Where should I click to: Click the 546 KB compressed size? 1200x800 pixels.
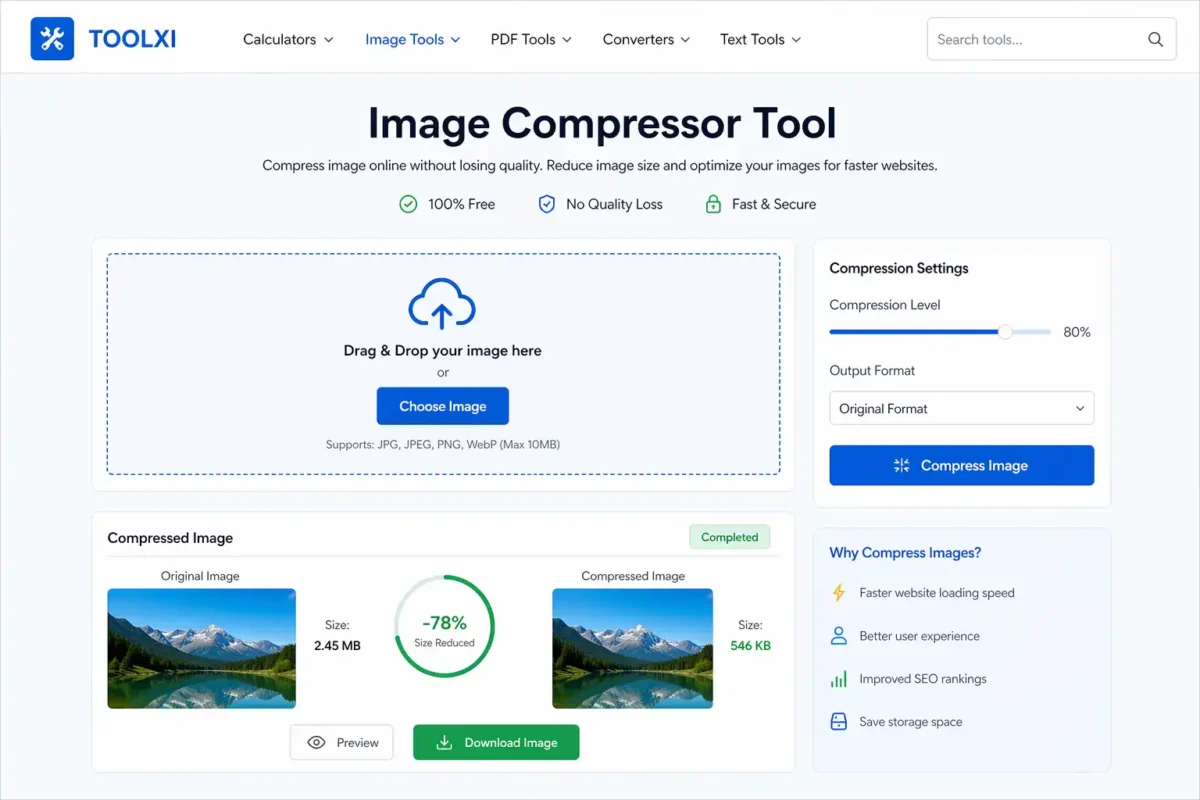750,646
